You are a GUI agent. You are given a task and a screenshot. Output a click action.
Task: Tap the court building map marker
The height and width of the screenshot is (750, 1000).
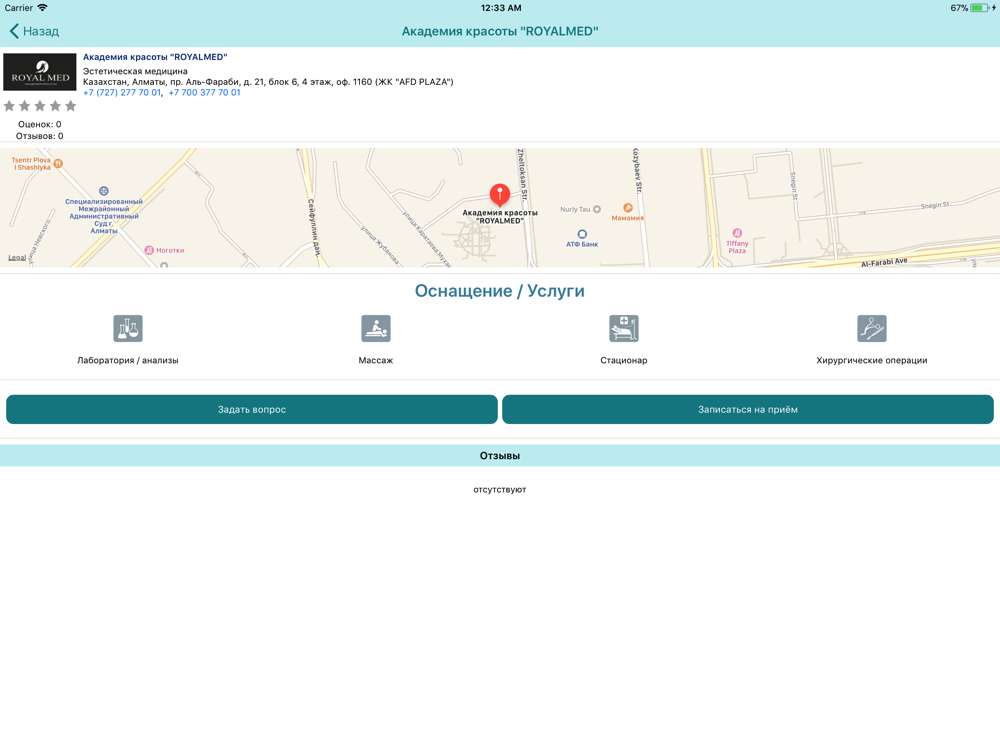(104, 191)
